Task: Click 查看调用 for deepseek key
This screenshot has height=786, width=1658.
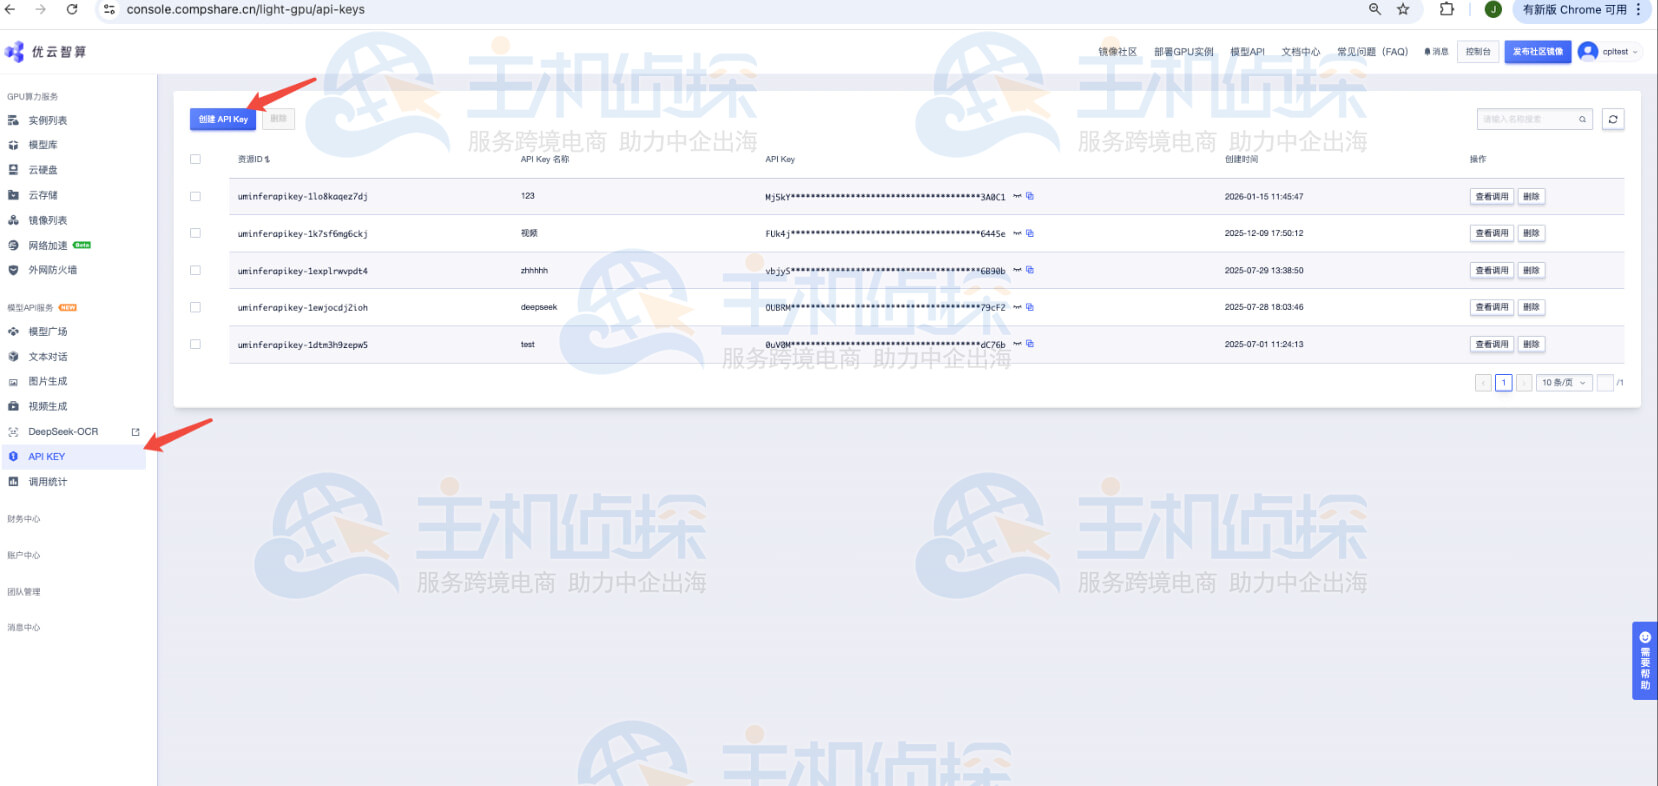Action: (x=1491, y=307)
